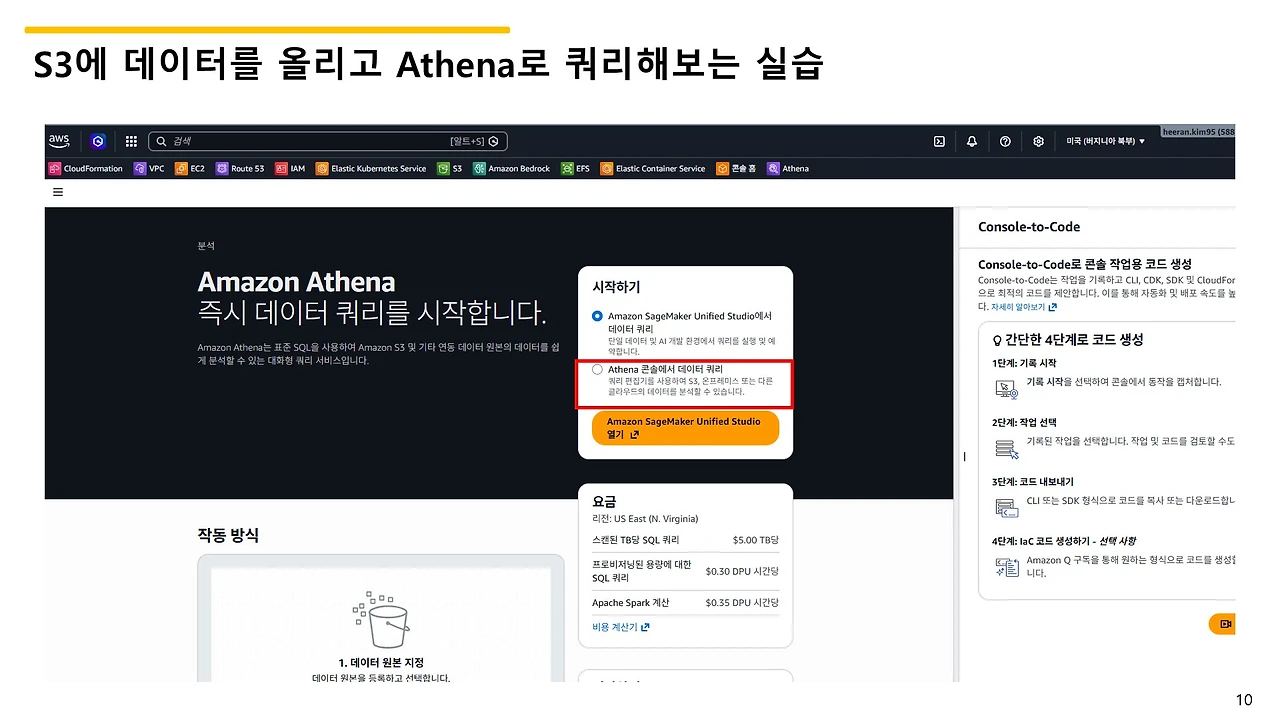Click the Console-to-Code panel title
Image resolution: width=1280 pixels, height=720 pixels.
point(1029,227)
